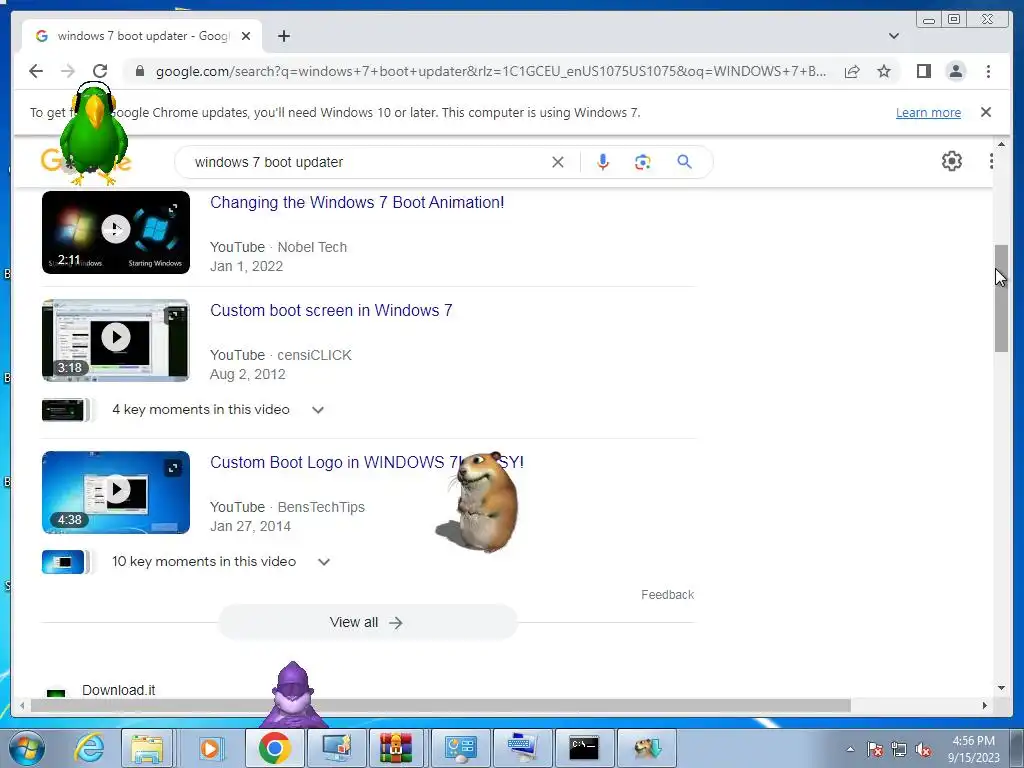1024x768 pixels.
Task: Click the horizontal scrollbar thumb
Action: point(441,705)
